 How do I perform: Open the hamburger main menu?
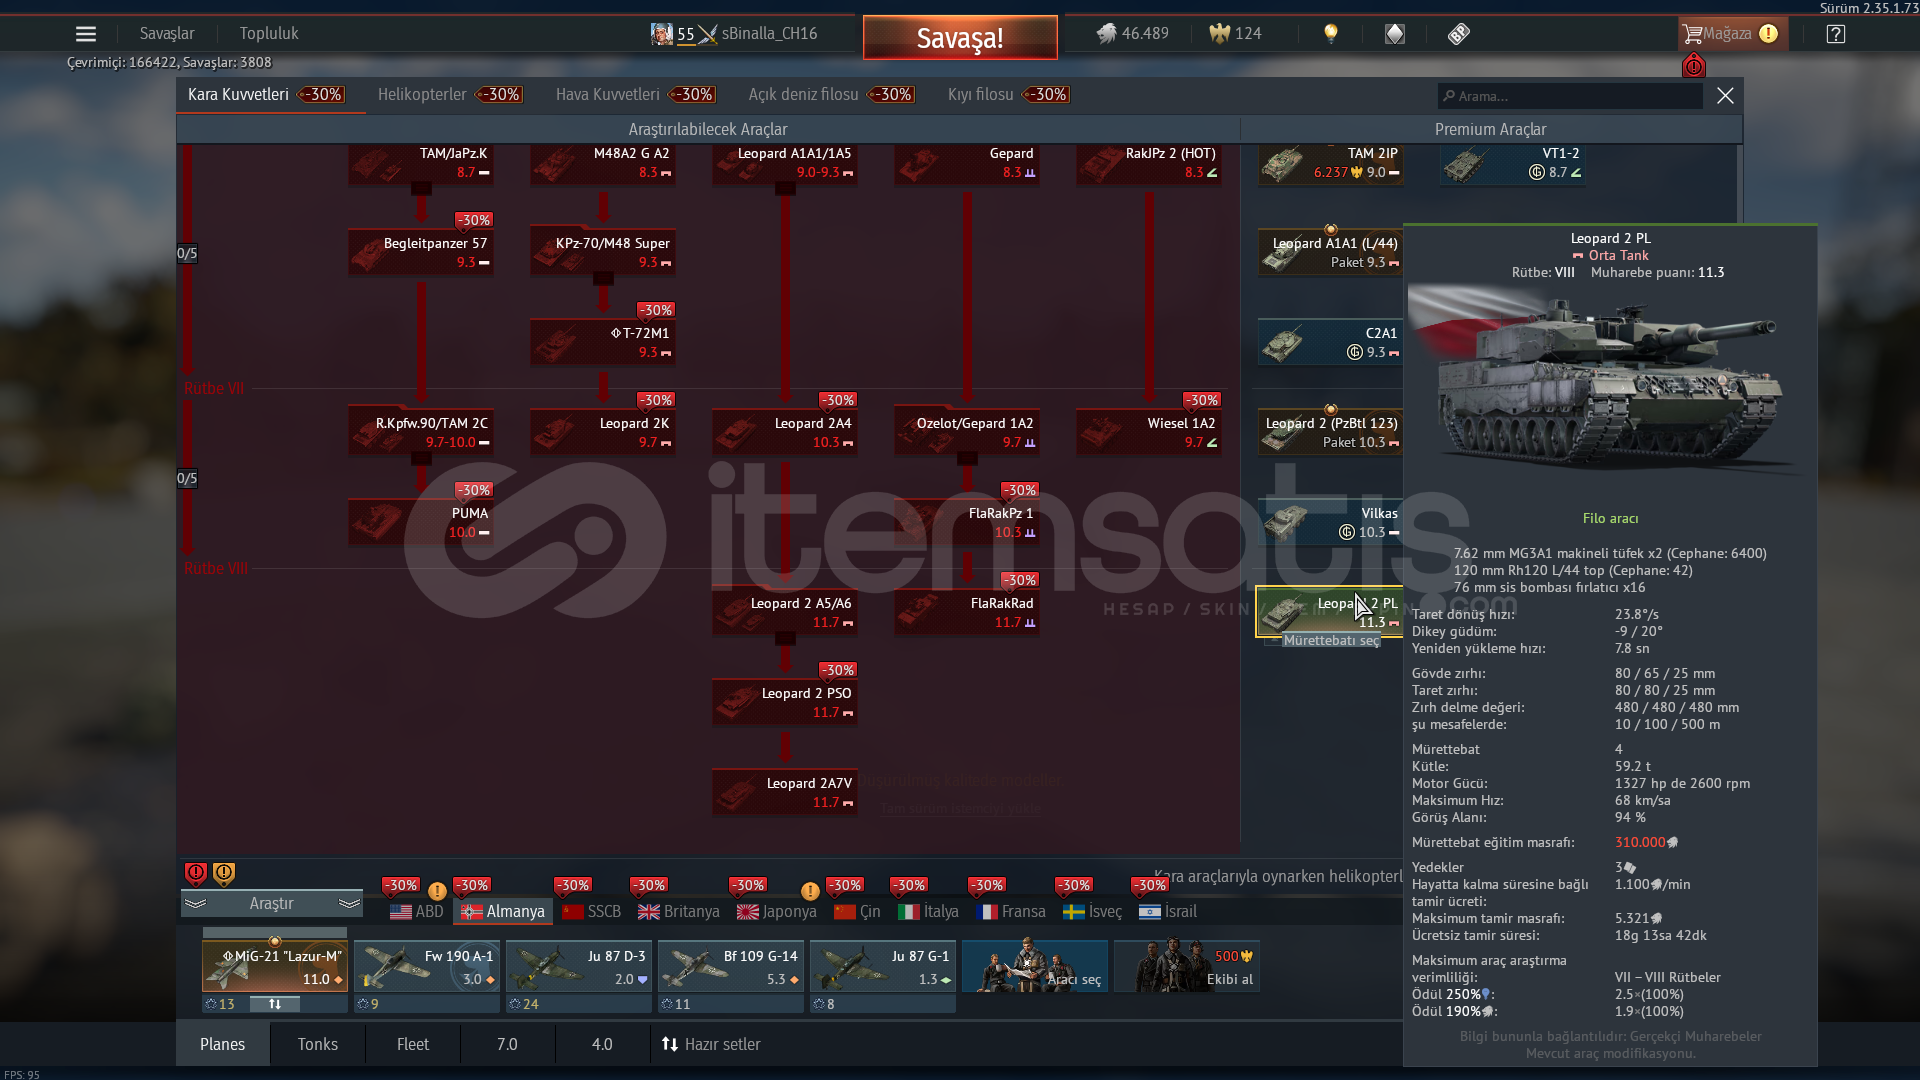(x=86, y=34)
